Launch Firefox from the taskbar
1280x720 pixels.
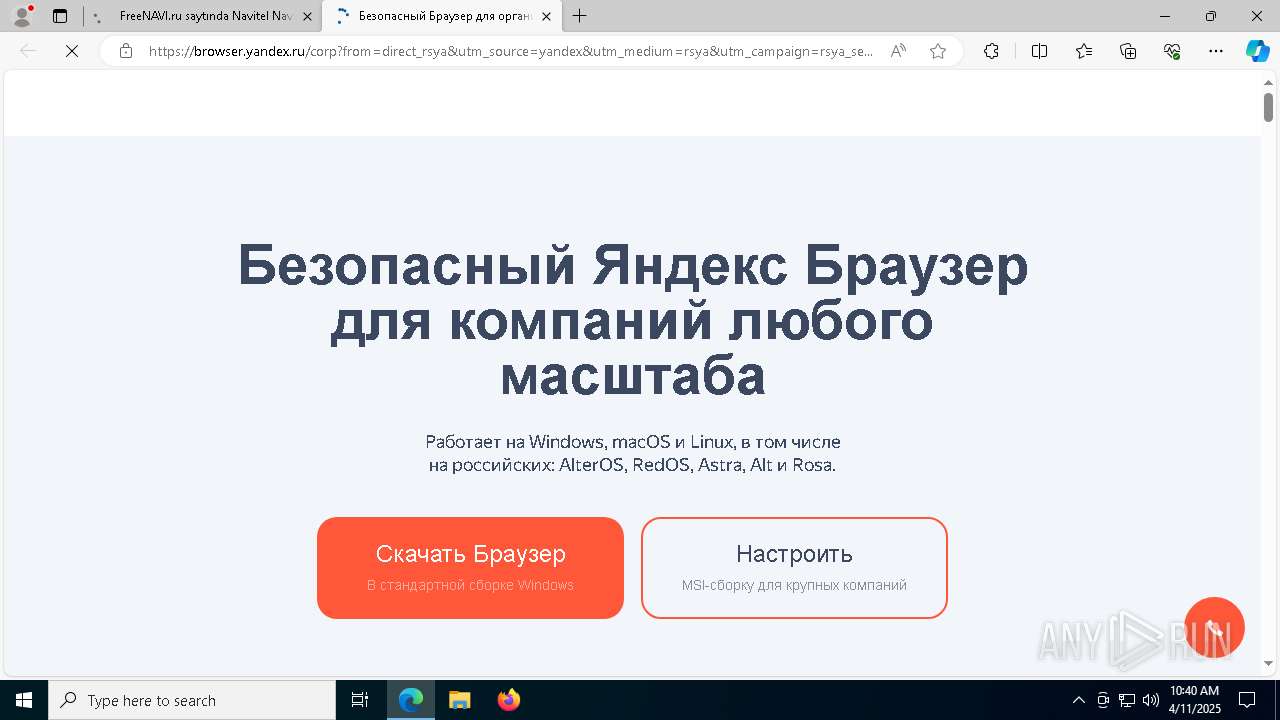[508, 700]
